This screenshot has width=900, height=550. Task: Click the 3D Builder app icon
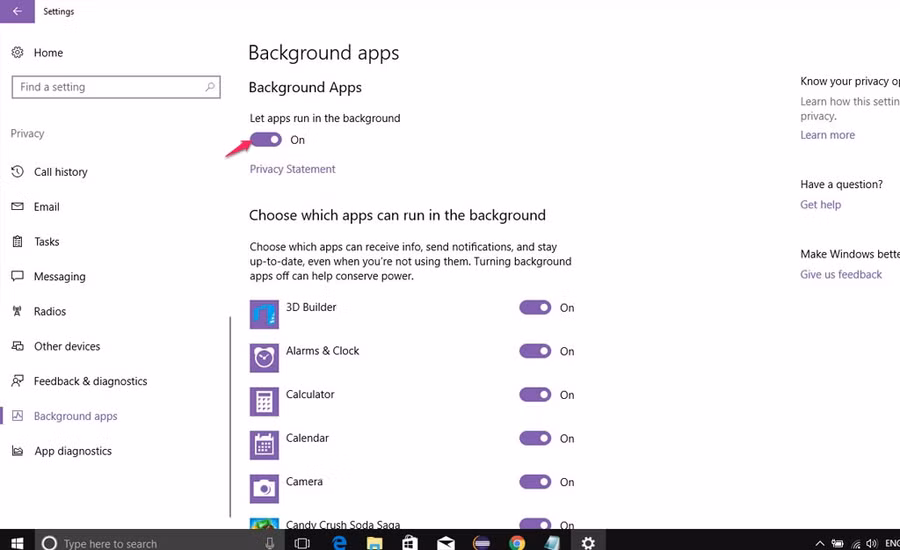pos(264,314)
